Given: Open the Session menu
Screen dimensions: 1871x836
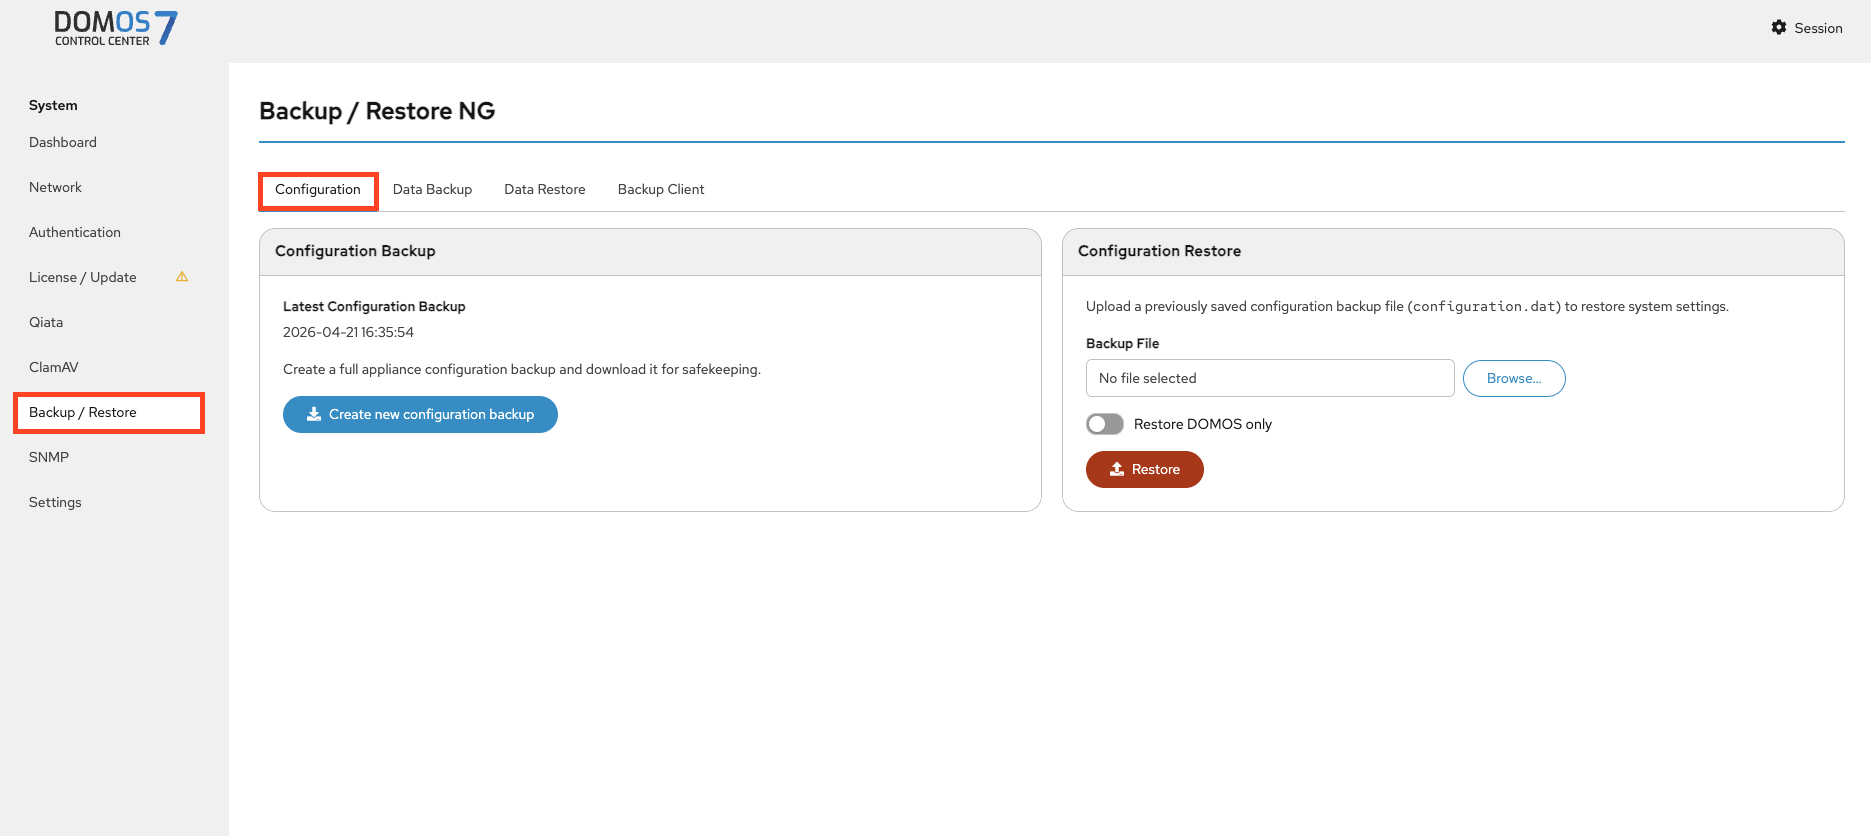Looking at the screenshot, I should point(1807,28).
